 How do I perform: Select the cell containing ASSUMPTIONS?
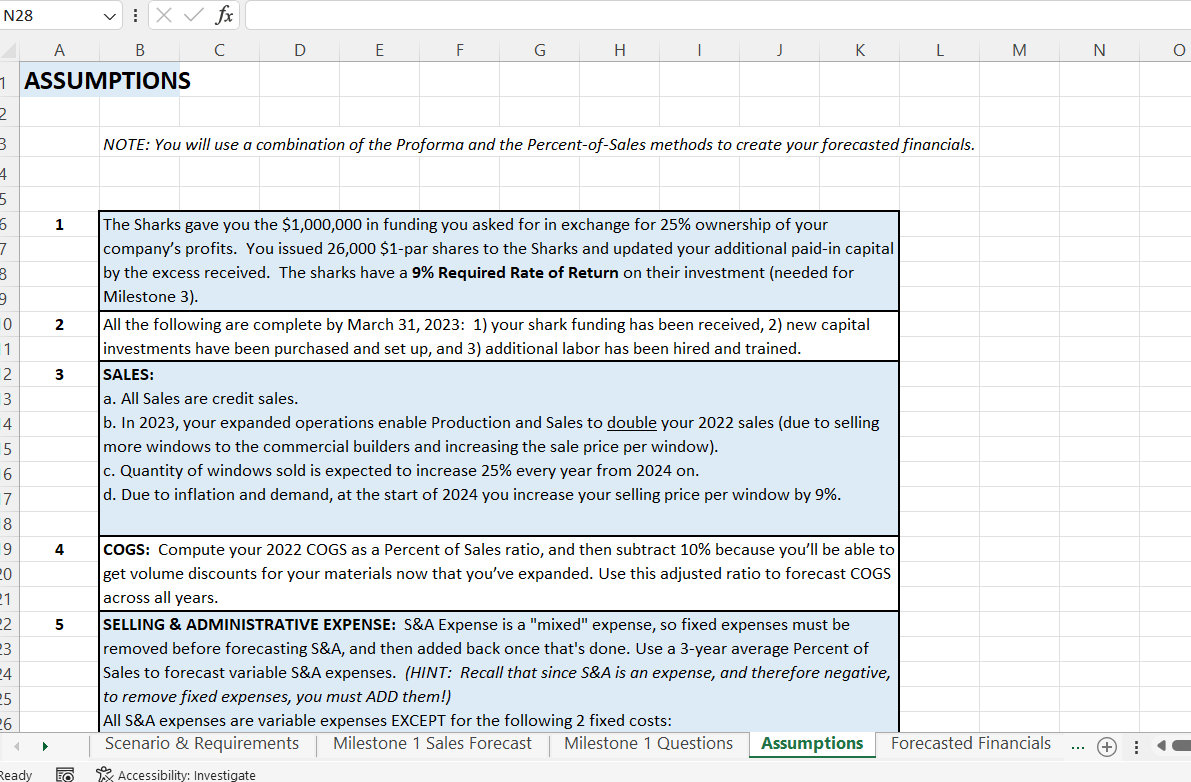click(59, 80)
